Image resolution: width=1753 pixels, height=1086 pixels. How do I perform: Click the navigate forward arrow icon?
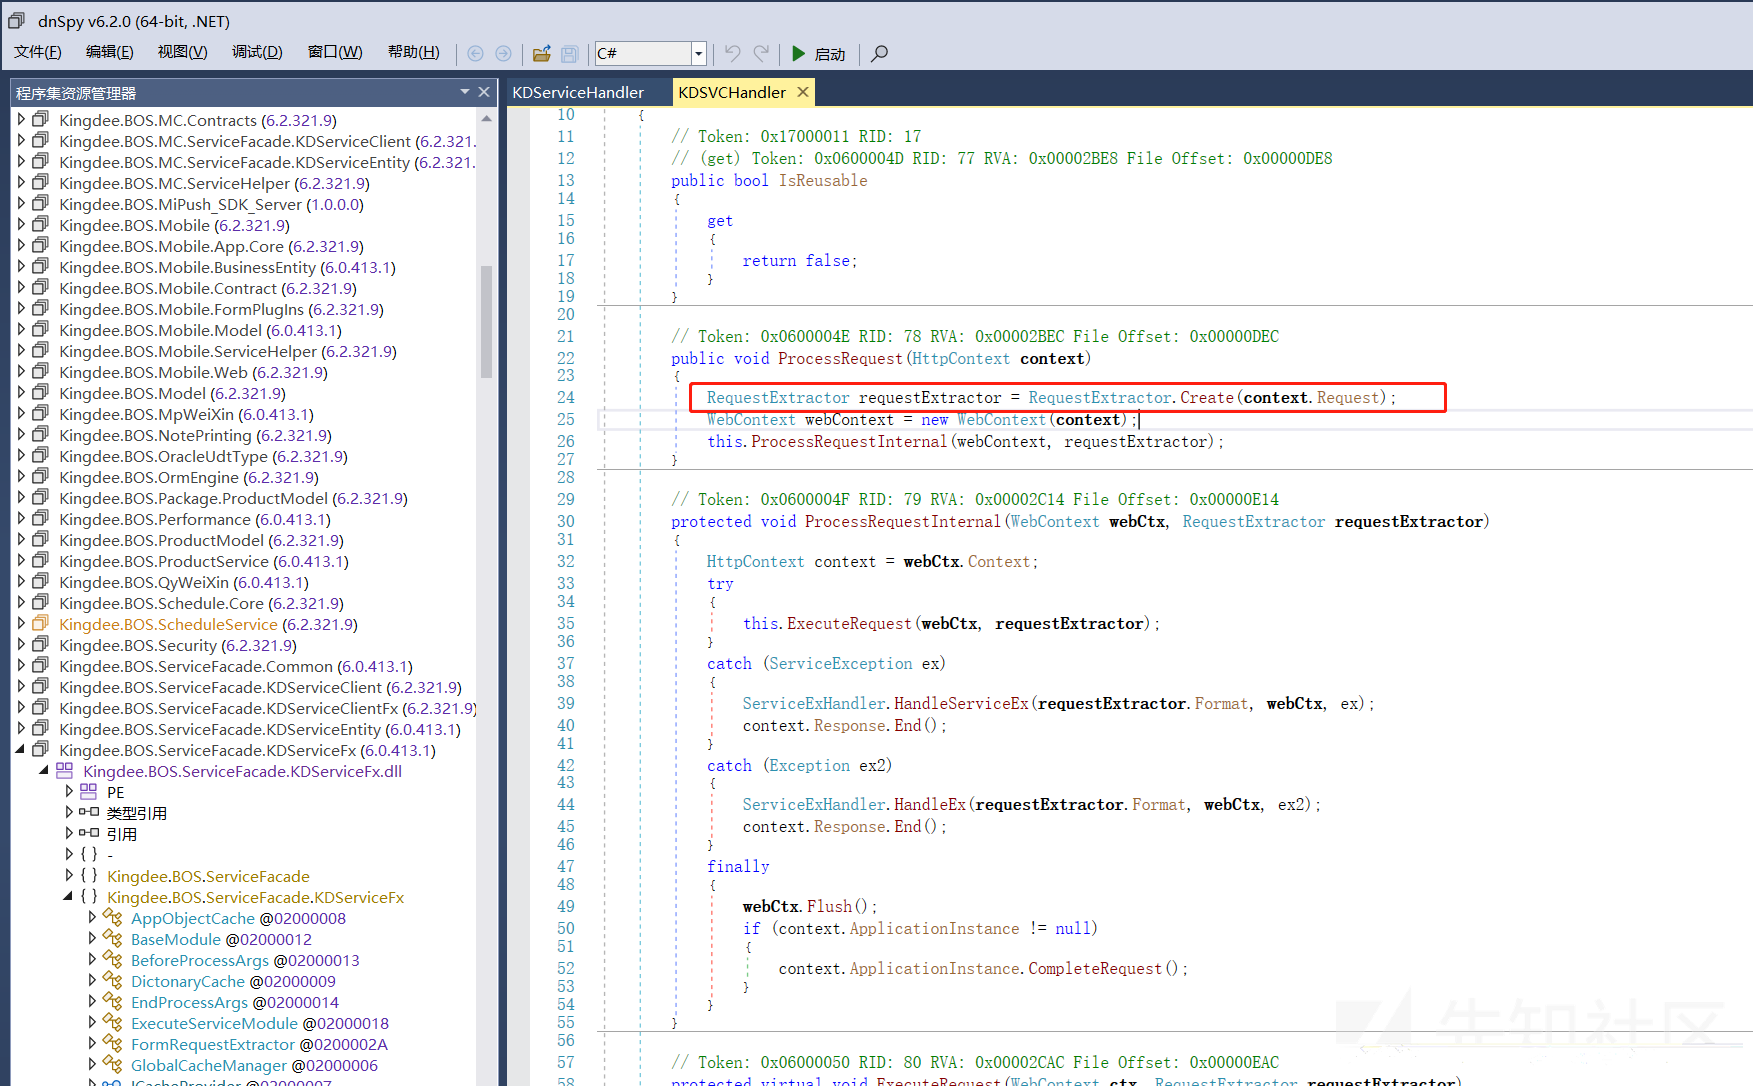coord(504,54)
